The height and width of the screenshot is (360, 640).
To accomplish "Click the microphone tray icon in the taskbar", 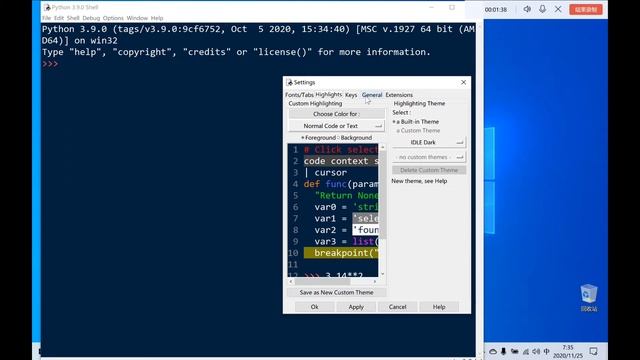I will 504,351.
